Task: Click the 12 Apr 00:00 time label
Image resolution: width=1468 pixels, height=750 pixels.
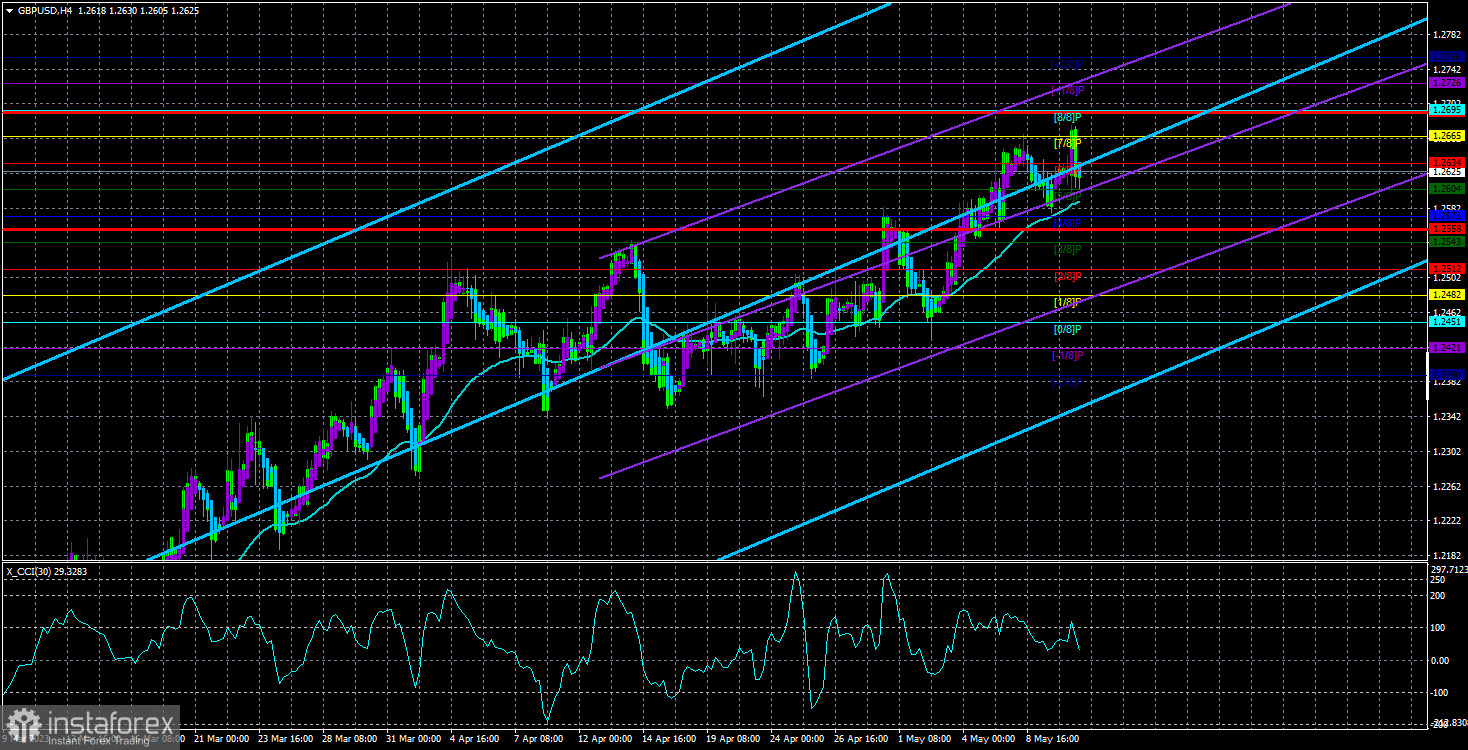Action: (x=605, y=740)
